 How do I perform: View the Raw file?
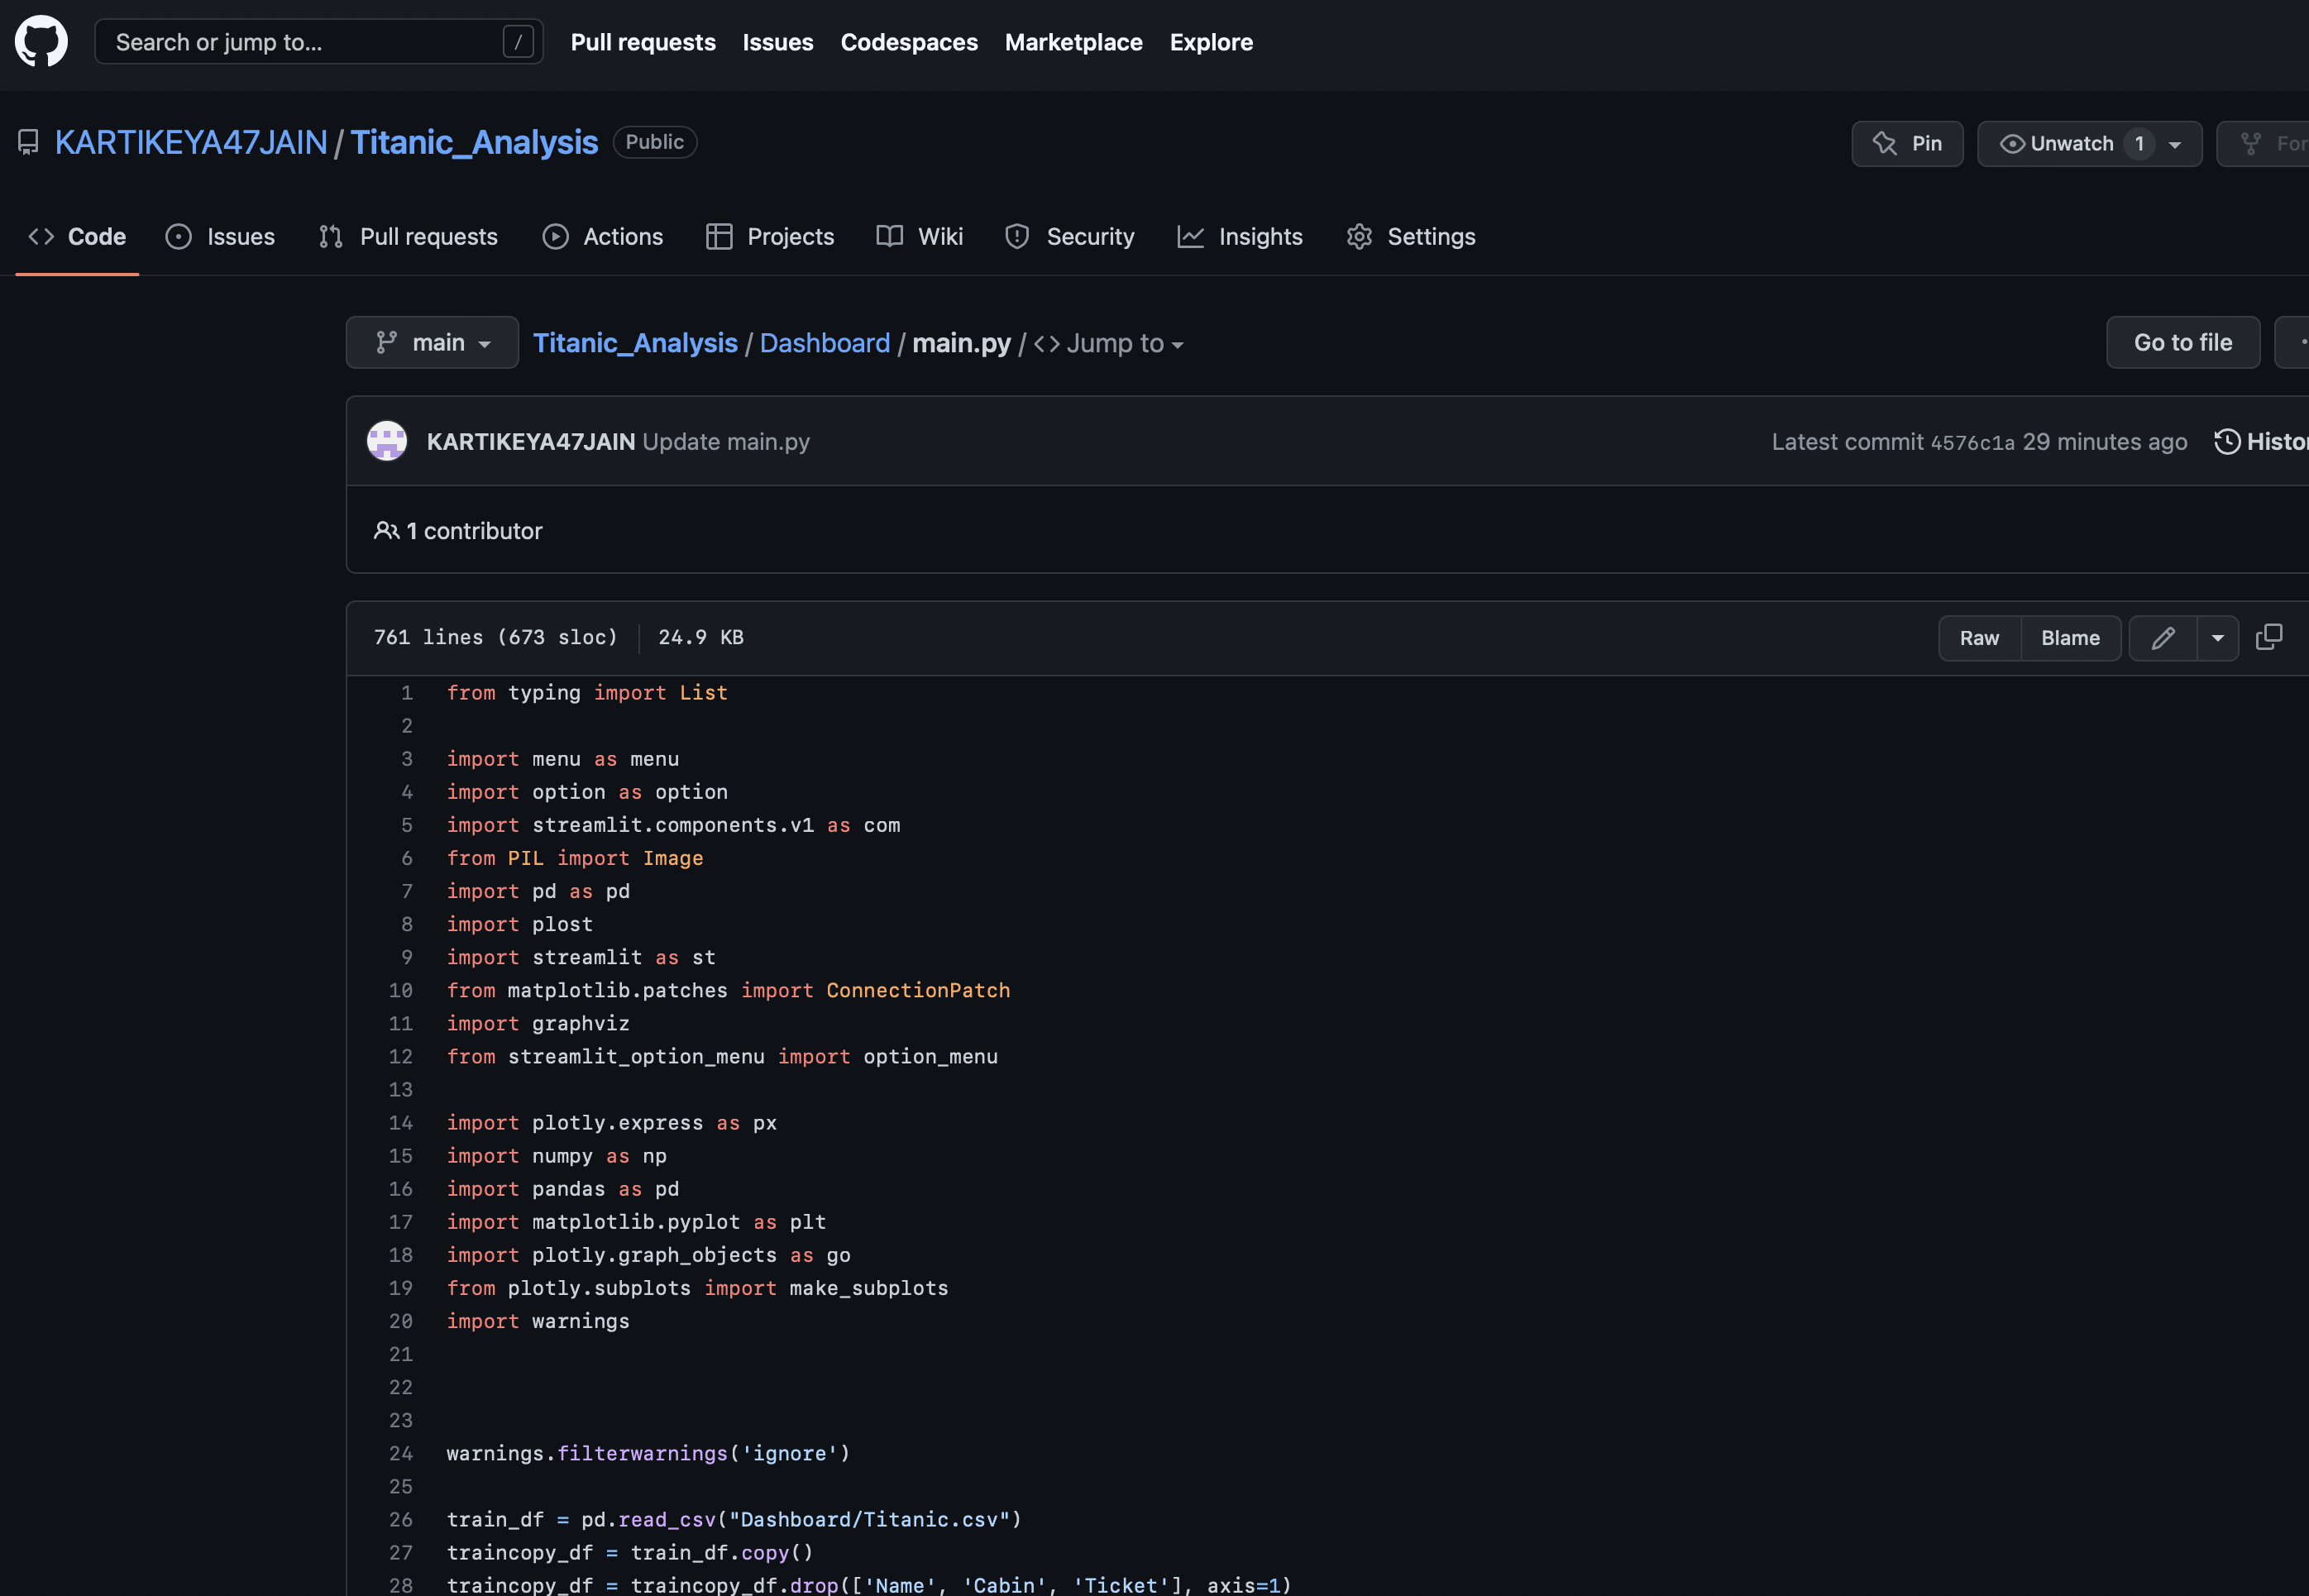(x=1979, y=638)
